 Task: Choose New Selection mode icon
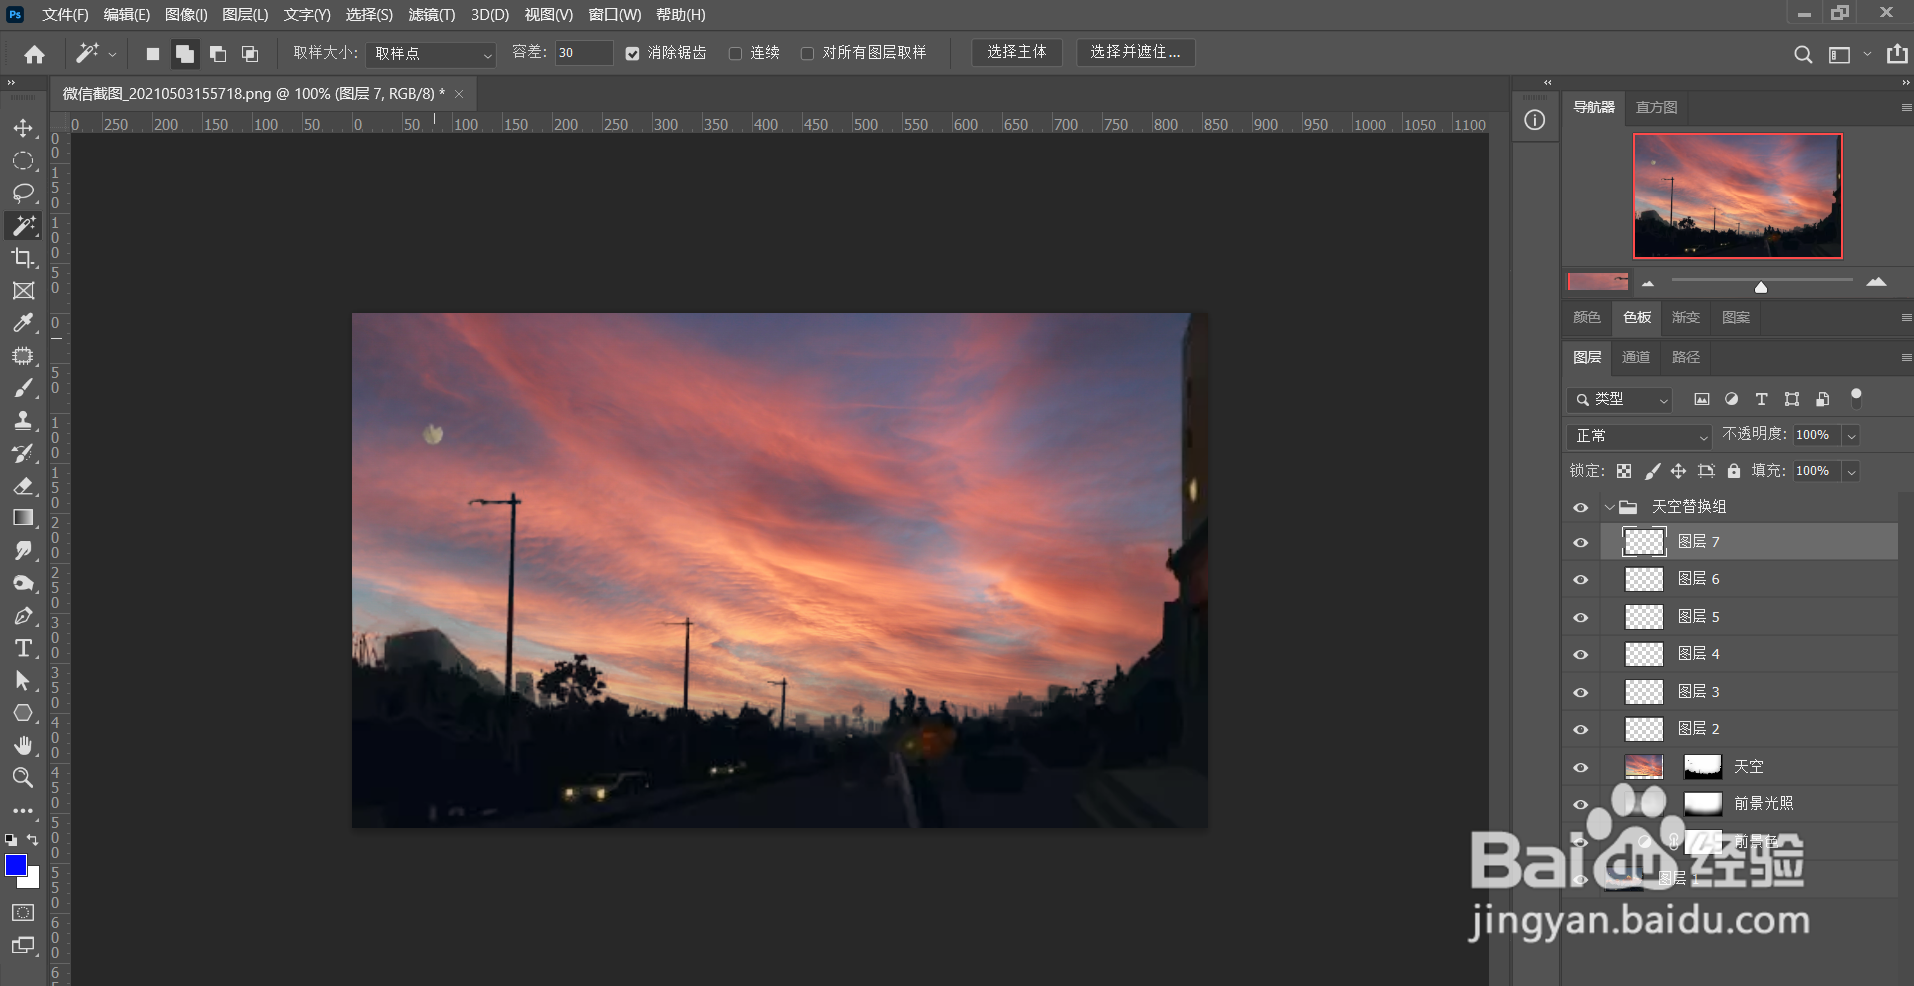[x=153, y=54]
